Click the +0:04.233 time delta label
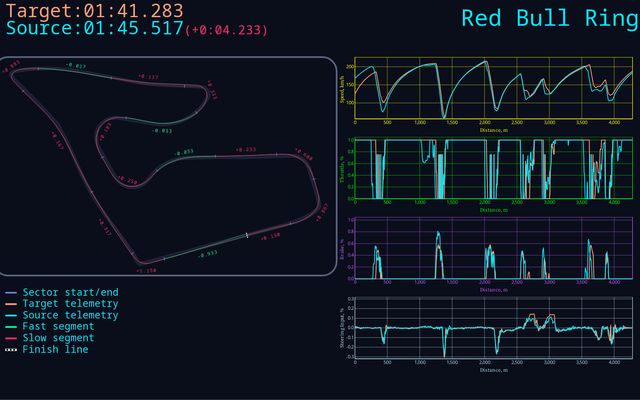 click(x=227, y=30)
